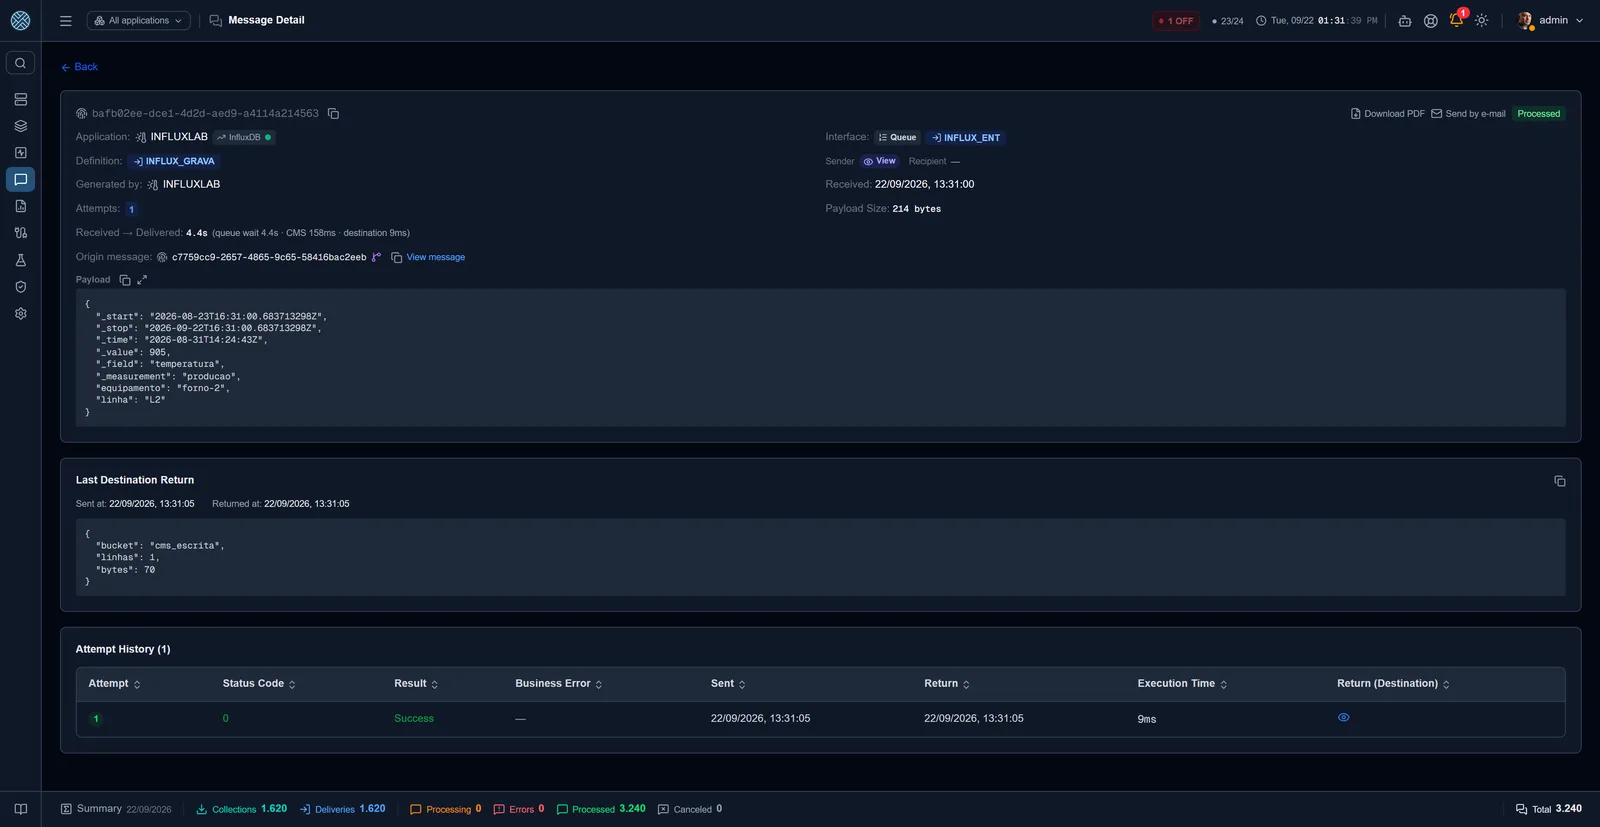Open the lightning bolt file icon in sidebar

click(20, 153)
